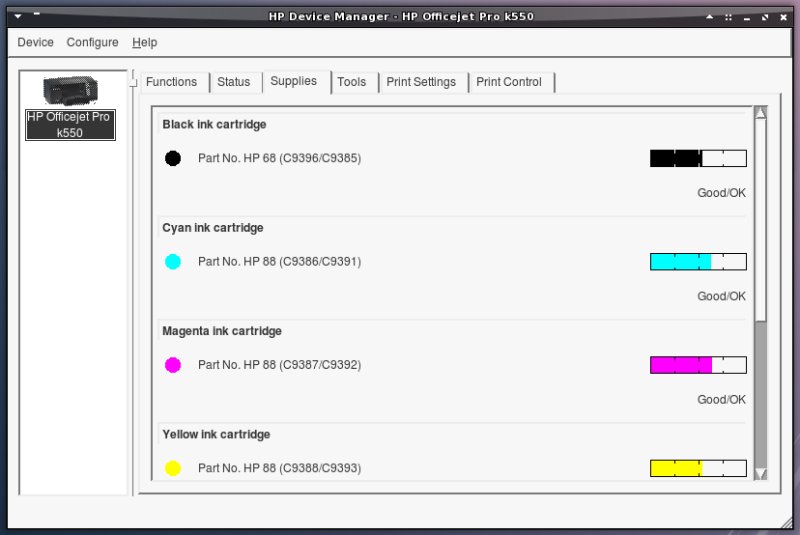
Task: Open the Device menu
Action: coord(35,42)
